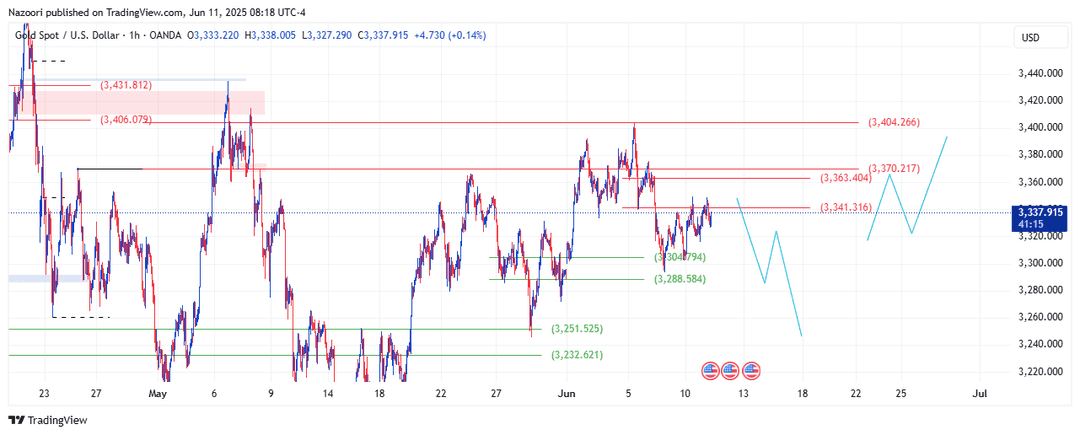Viewport: 1080px width, 435px height.
Task: Click the leftmost US flag economic event icon
Action: (710, 371)
